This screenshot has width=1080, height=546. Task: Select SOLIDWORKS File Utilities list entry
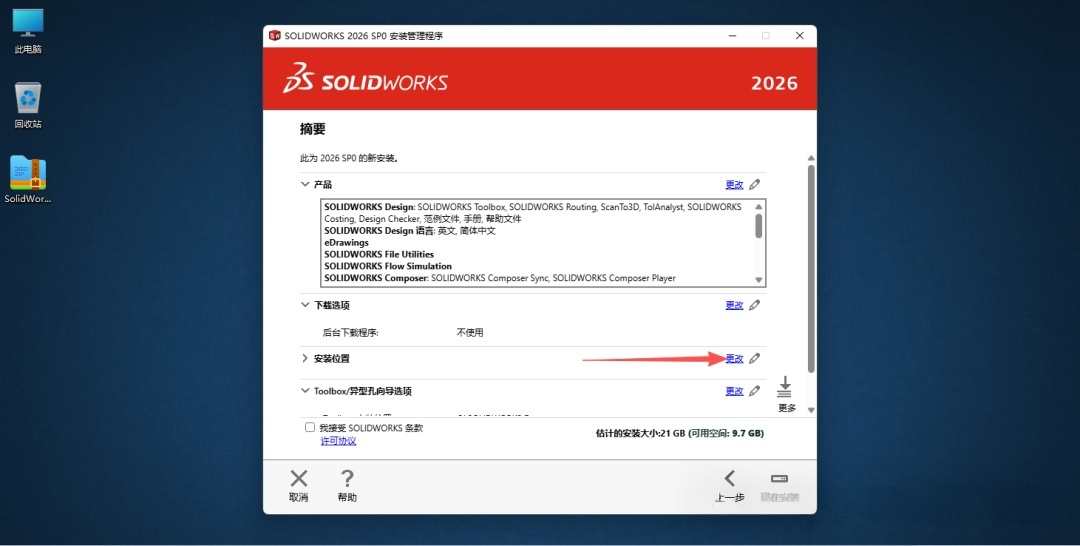pos(379,254)
